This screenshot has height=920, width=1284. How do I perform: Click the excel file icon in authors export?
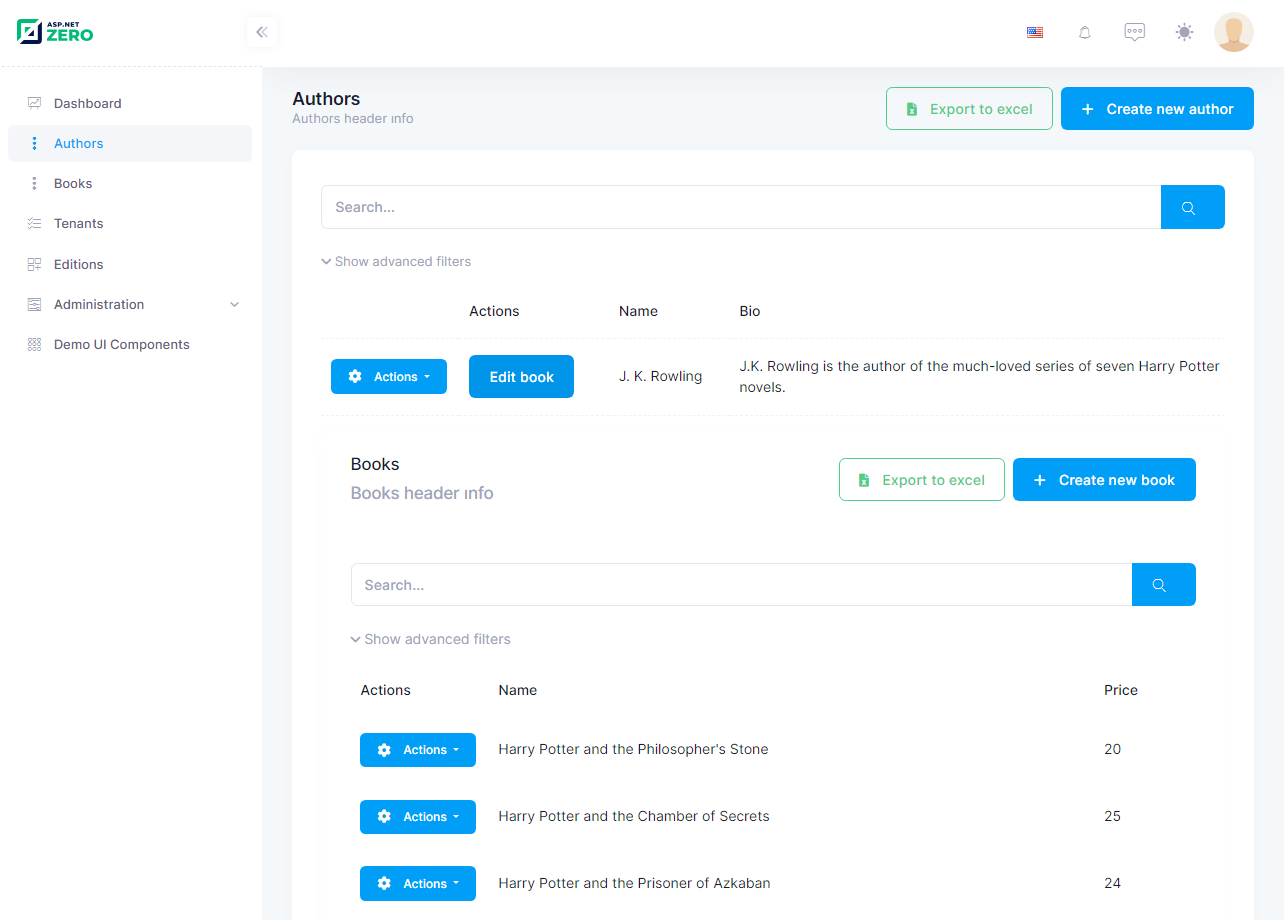(x=911, y=109)
